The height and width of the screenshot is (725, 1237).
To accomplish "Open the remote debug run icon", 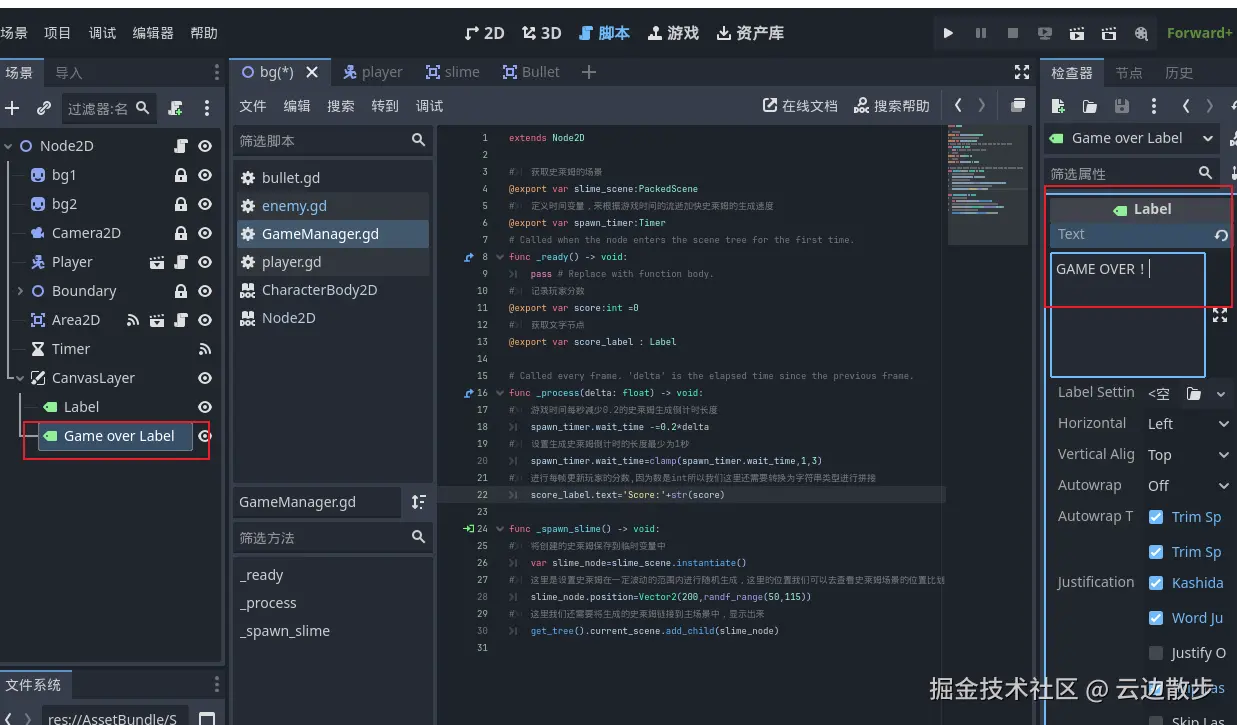I will (x=1045, y=33).
